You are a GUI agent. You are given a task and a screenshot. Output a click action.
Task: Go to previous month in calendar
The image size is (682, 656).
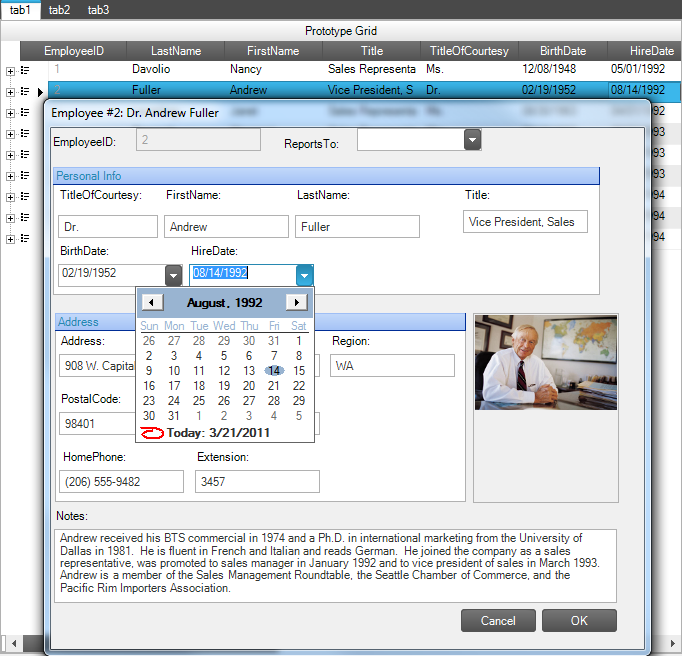click(x=151, y=302)
